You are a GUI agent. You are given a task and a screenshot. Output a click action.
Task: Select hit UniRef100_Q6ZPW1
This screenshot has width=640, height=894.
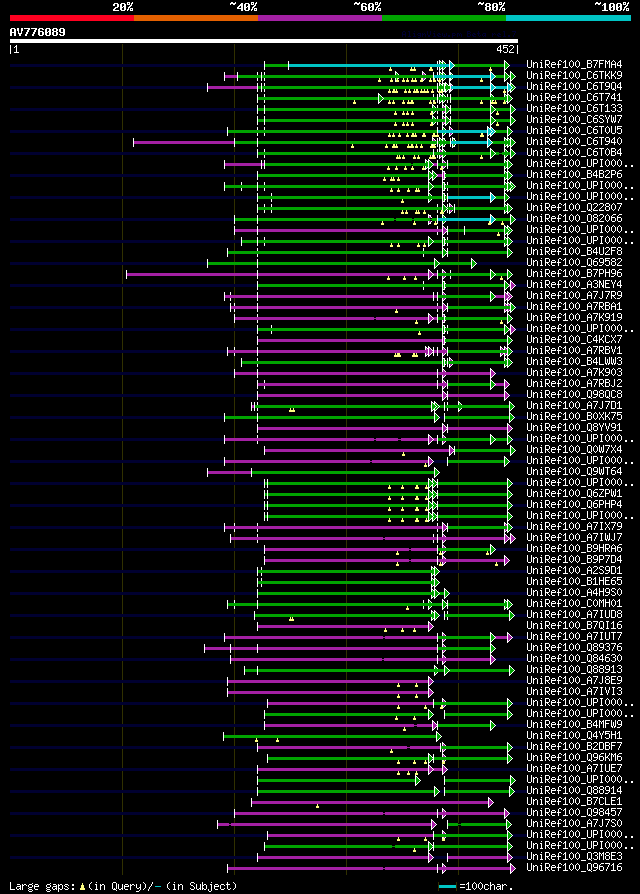pyautogui.click(x=574, y=494)
